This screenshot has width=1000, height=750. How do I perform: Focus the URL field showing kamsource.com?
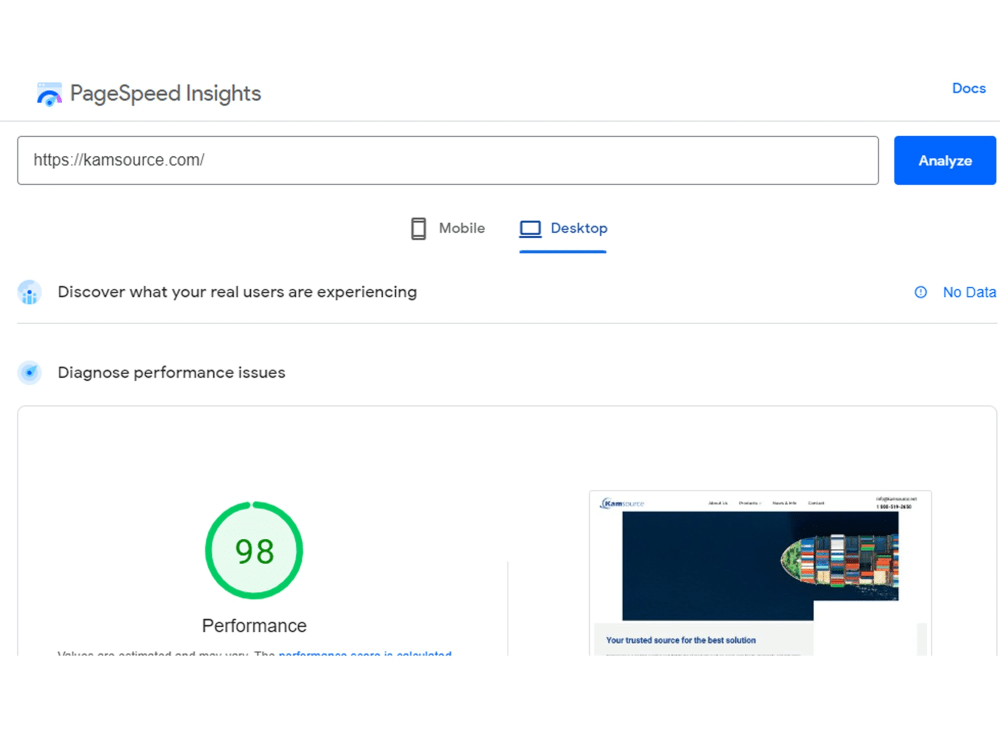point(448,160)
